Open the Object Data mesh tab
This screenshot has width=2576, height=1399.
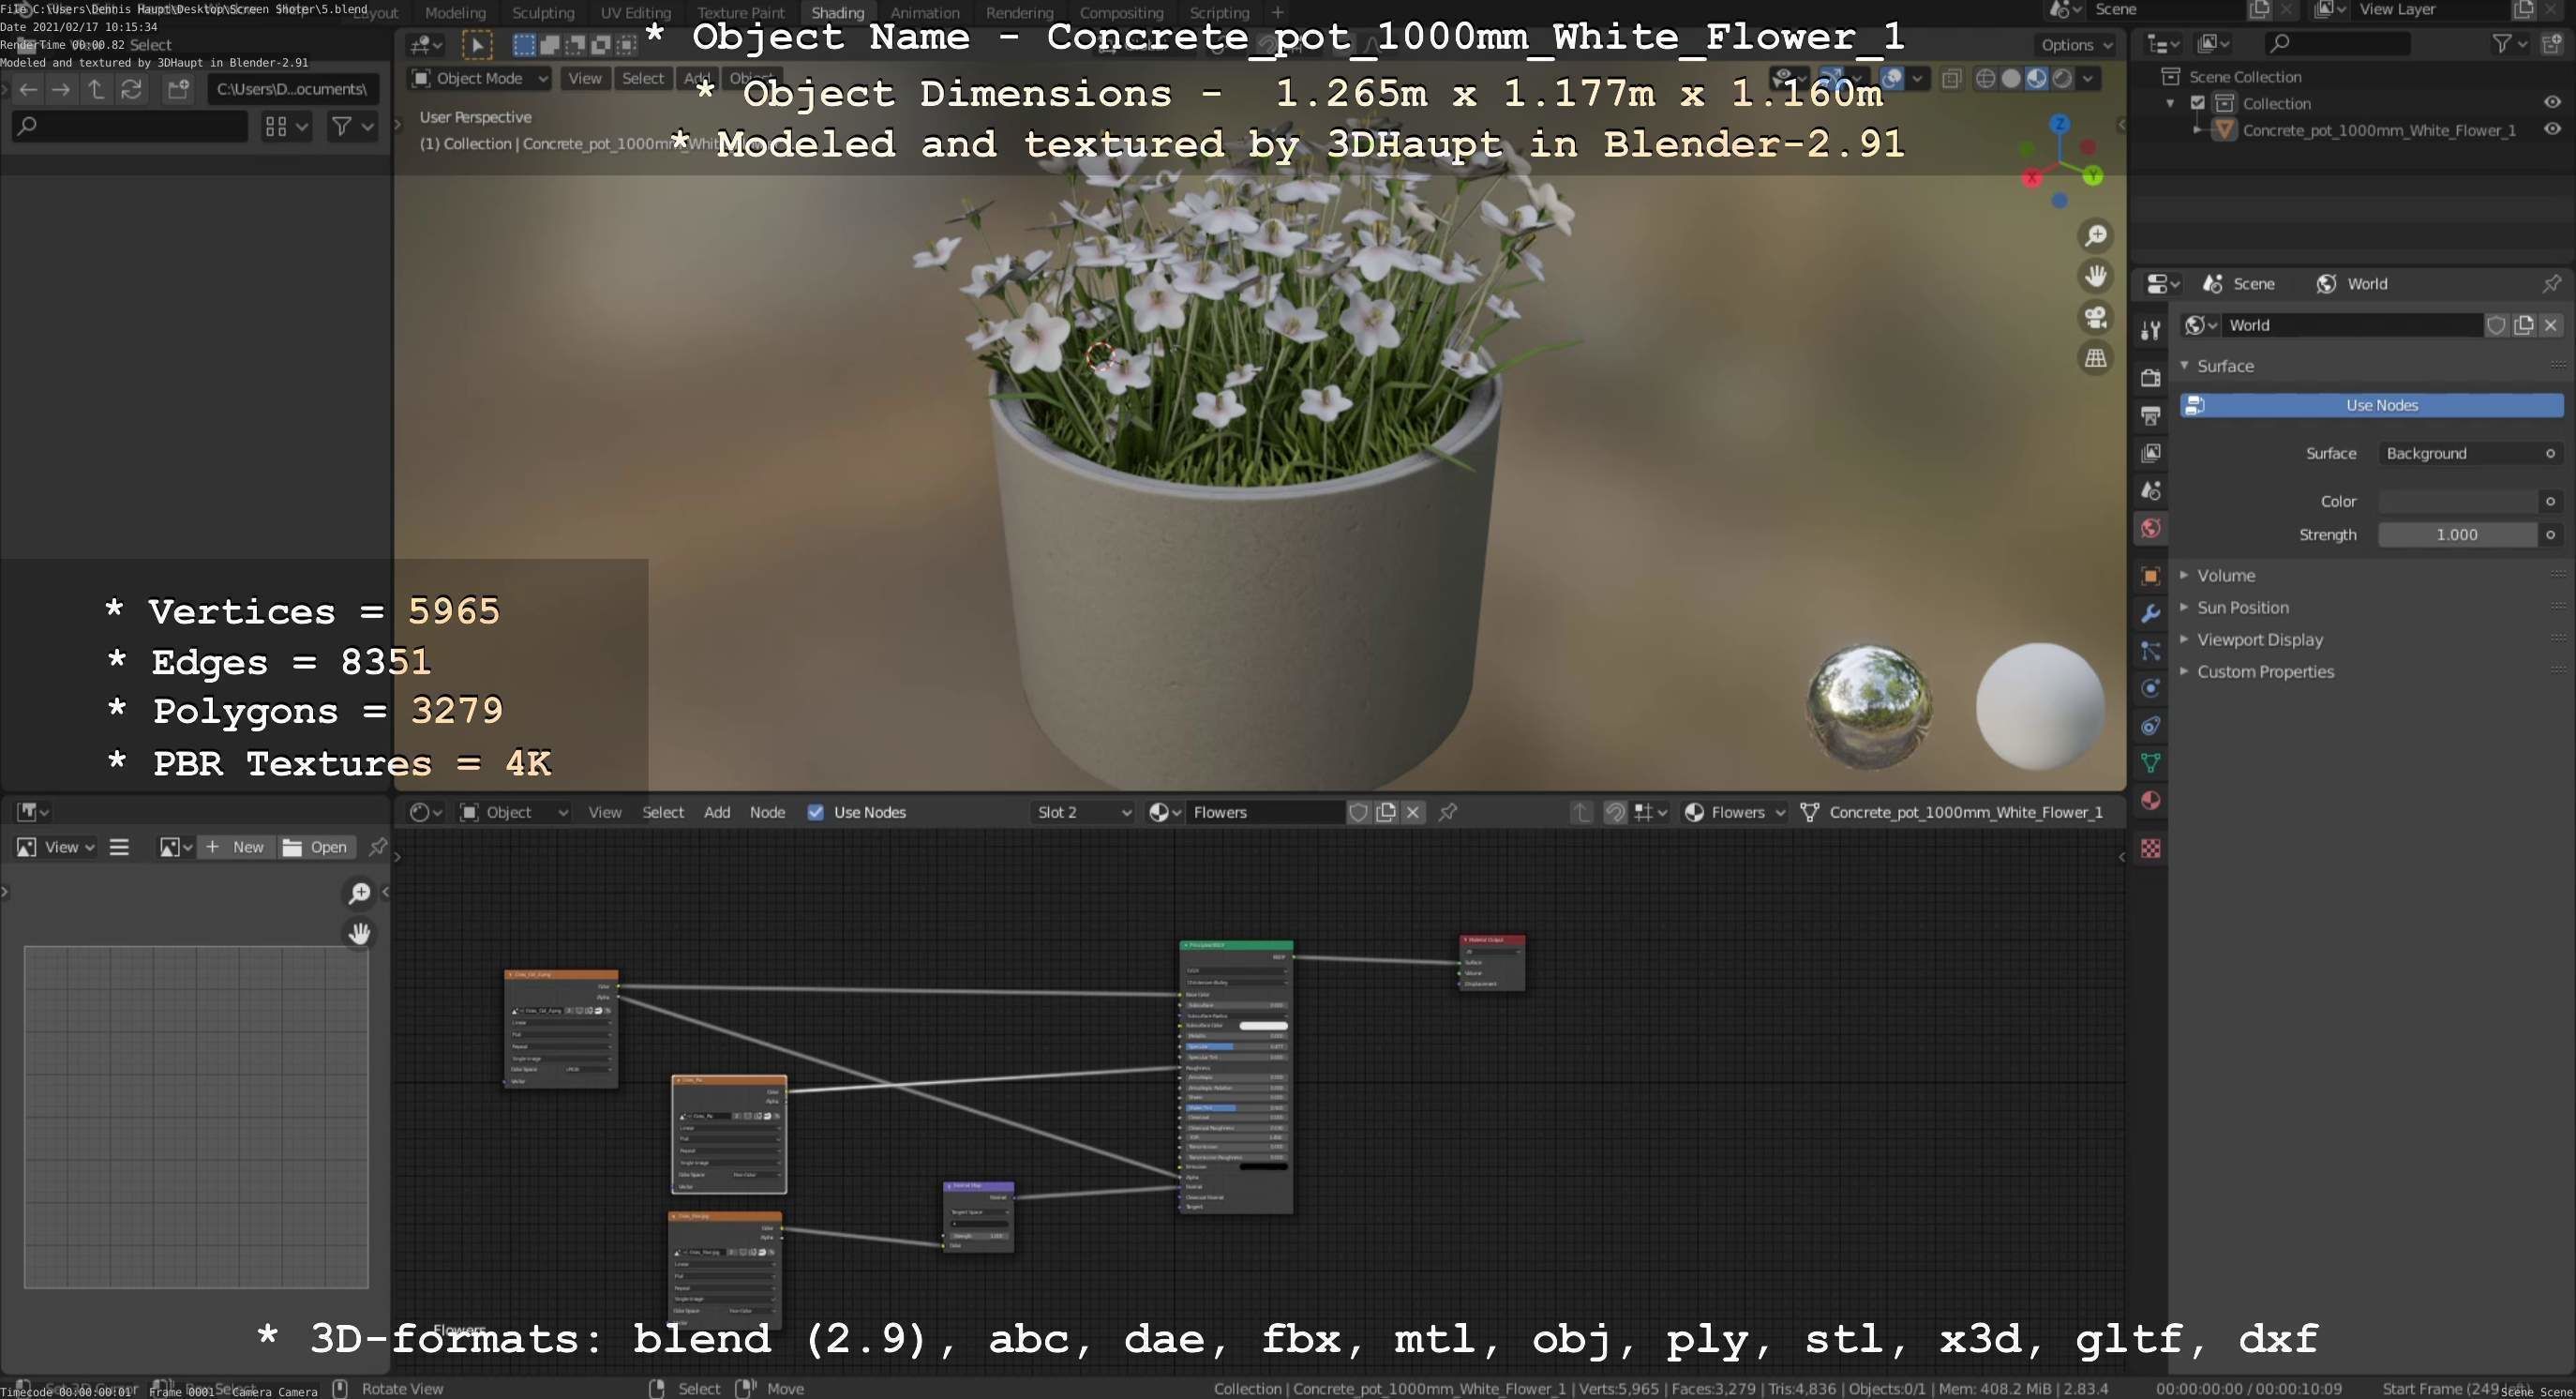[x=2150, y=763]
